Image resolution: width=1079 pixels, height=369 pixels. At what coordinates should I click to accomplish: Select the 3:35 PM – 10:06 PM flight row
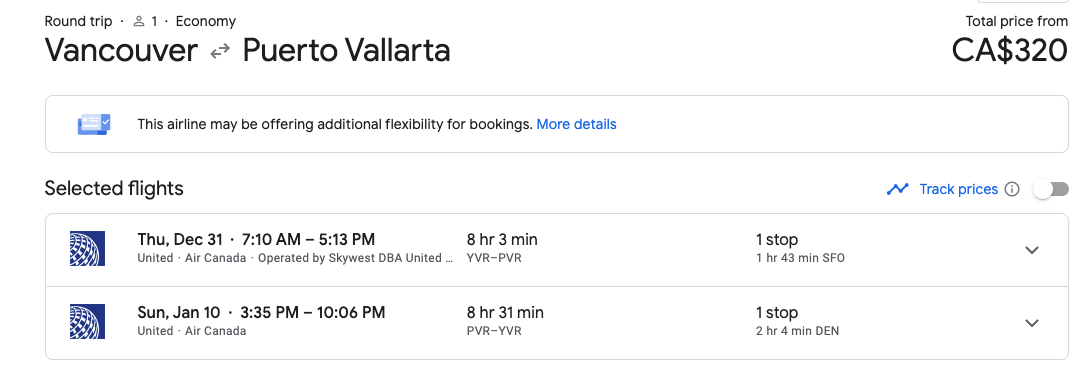point(557,323)
